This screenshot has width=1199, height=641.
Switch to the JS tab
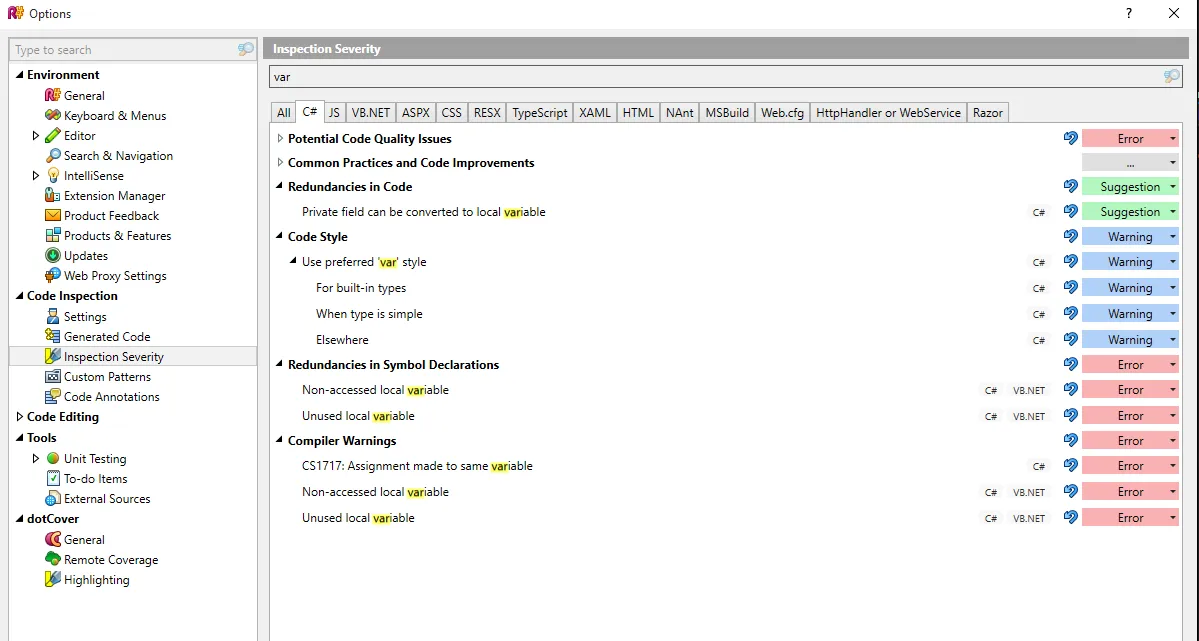click(x=334, y=112)
